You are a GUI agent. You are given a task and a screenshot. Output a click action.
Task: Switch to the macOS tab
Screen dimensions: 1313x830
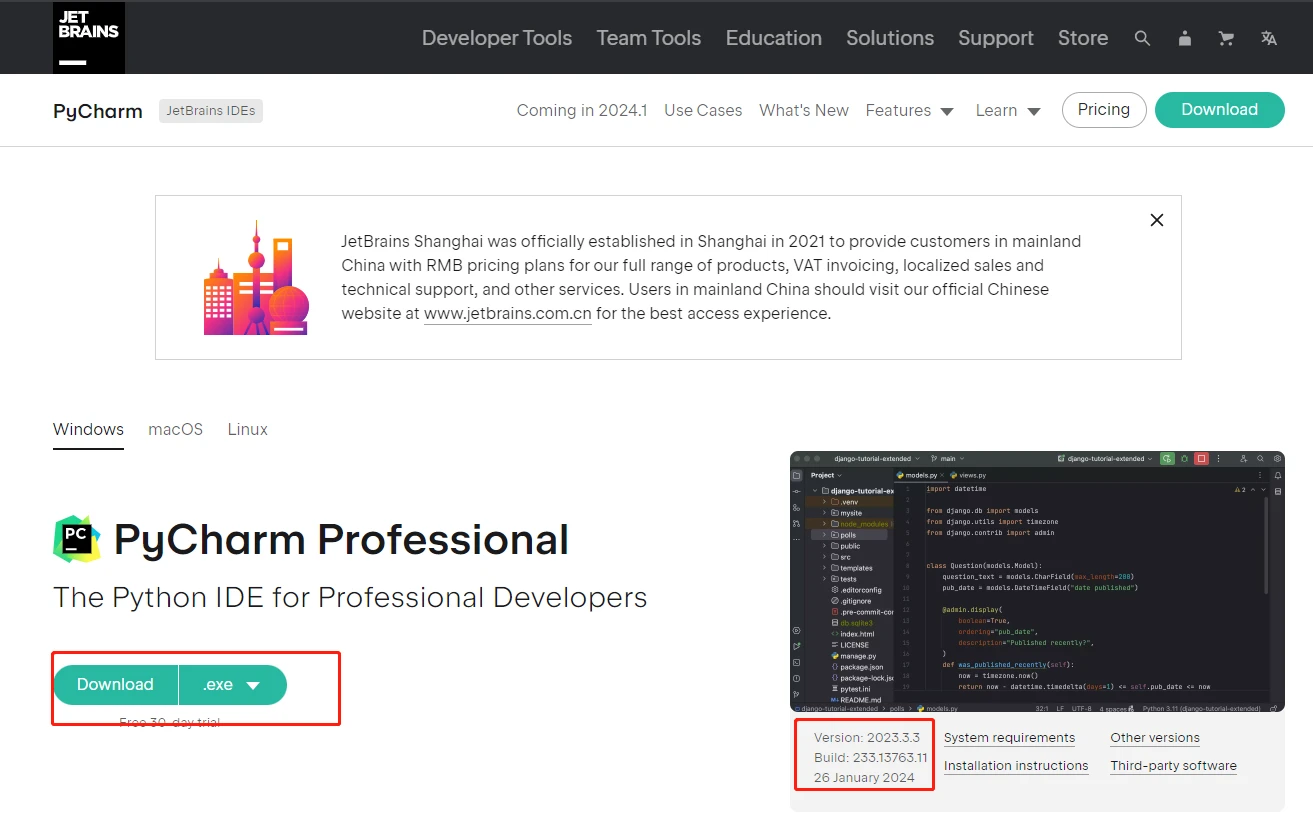[176, 429]
